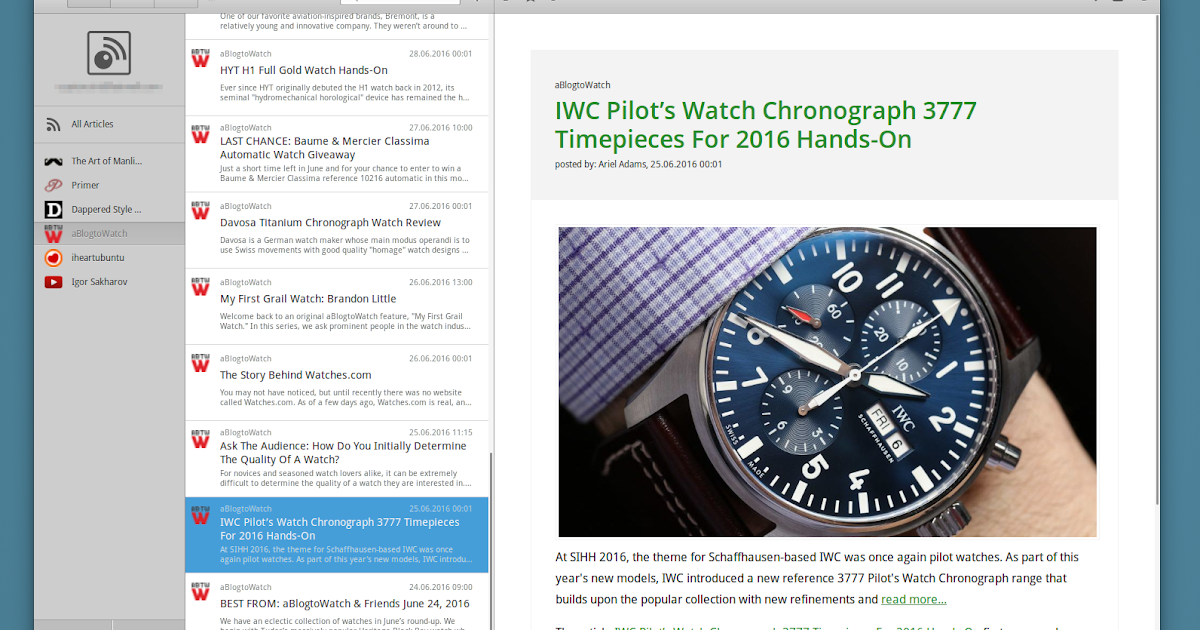Image resolution: width=1200 pixels, height=630 pixels.
Task: Select the Igor Sakharov YouTube icon
Action: (53, 282)
